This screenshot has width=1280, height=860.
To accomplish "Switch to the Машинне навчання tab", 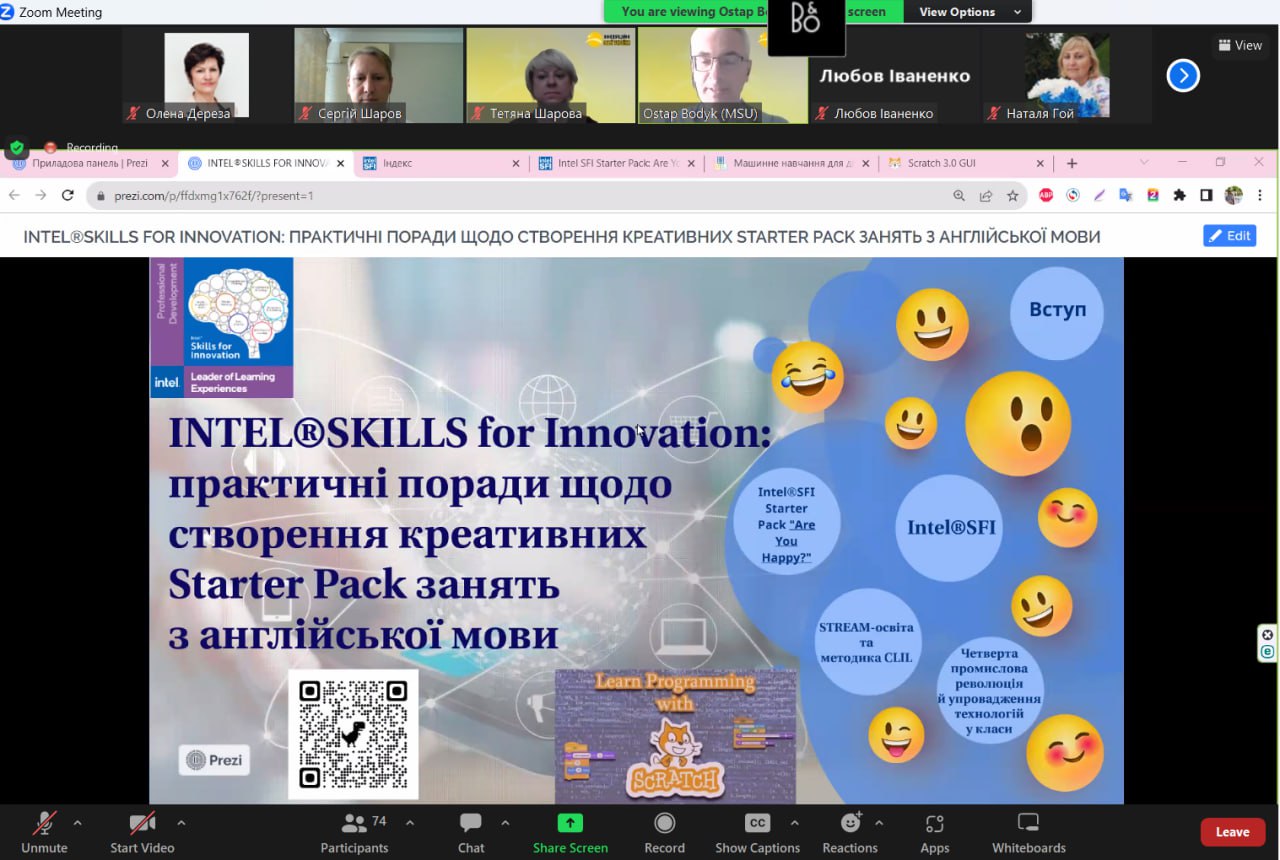I will (x=790, y=163).
